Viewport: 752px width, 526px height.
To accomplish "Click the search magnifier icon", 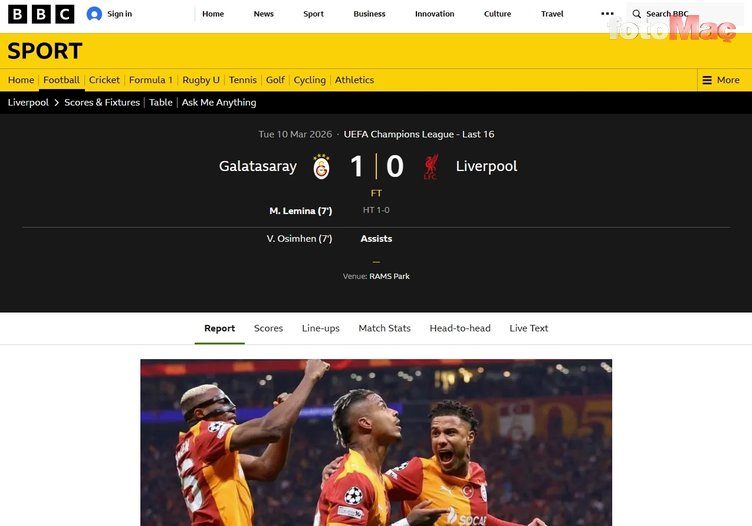I will coord(636,14).
